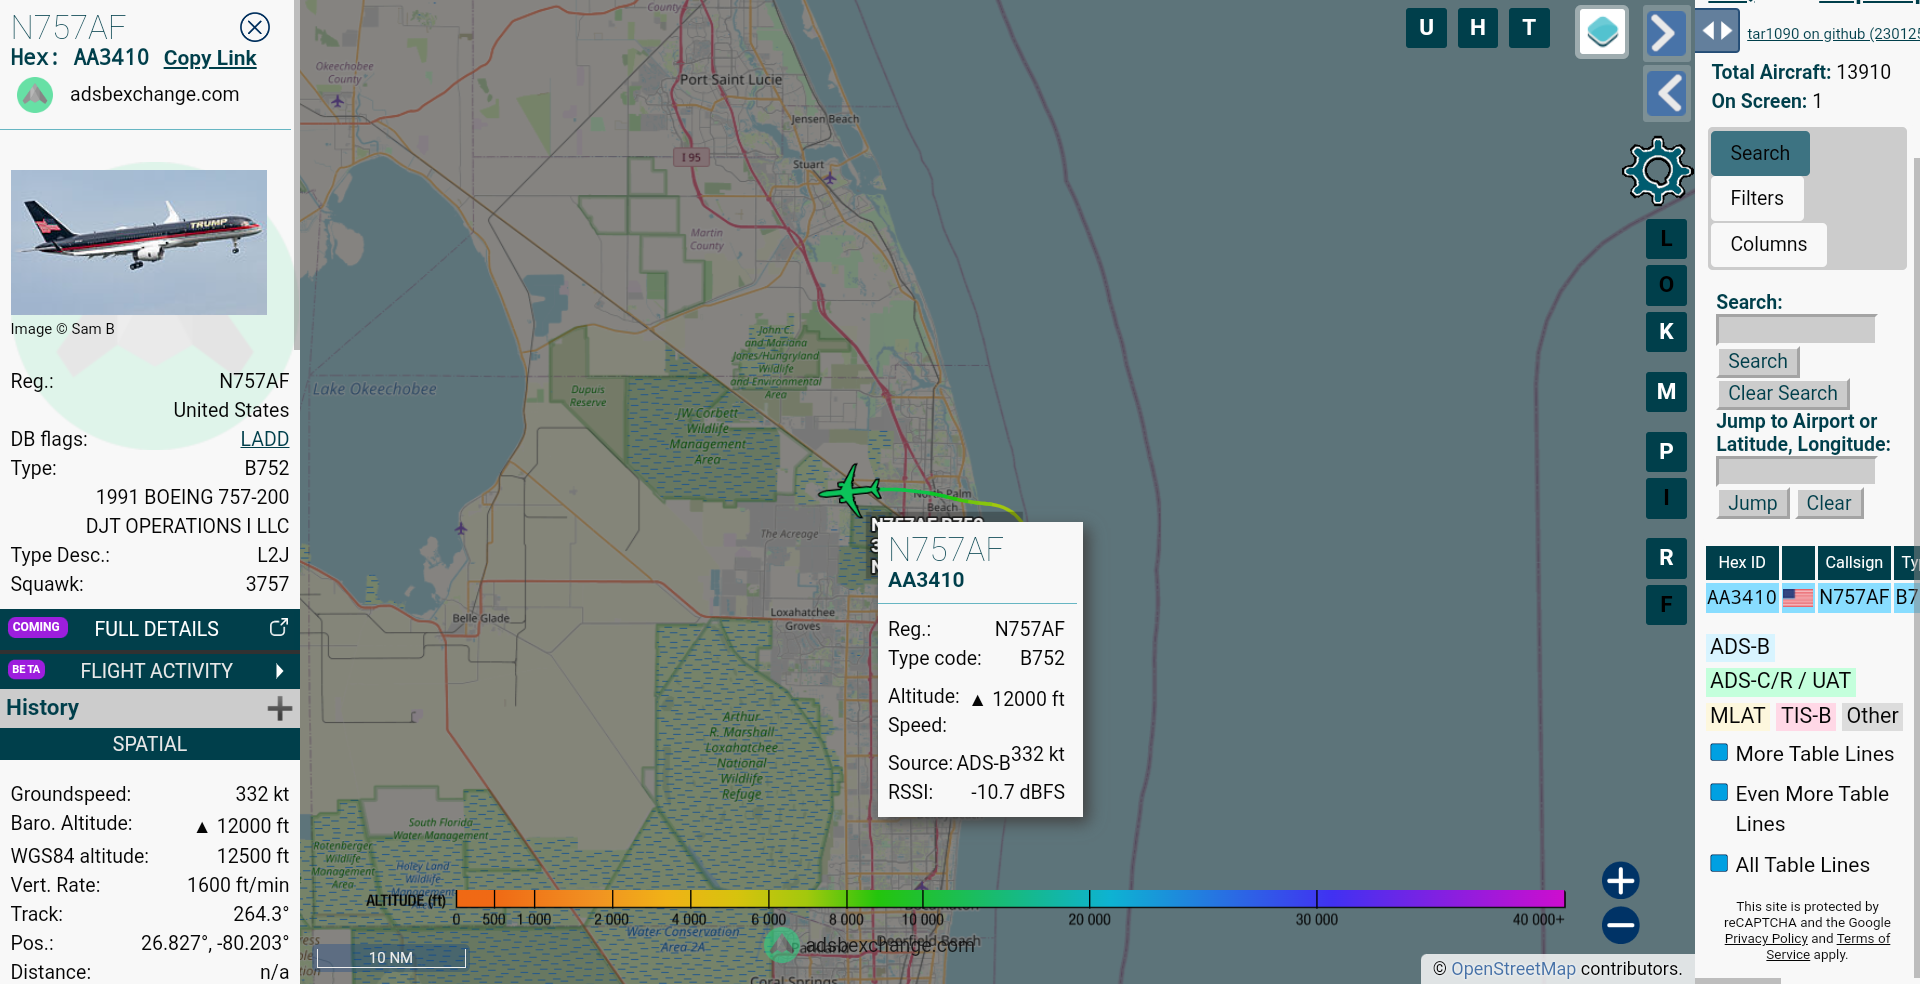Toggle sidebar with double-arrow button
Screen dimensions: 1920x984
(1717, 31)
